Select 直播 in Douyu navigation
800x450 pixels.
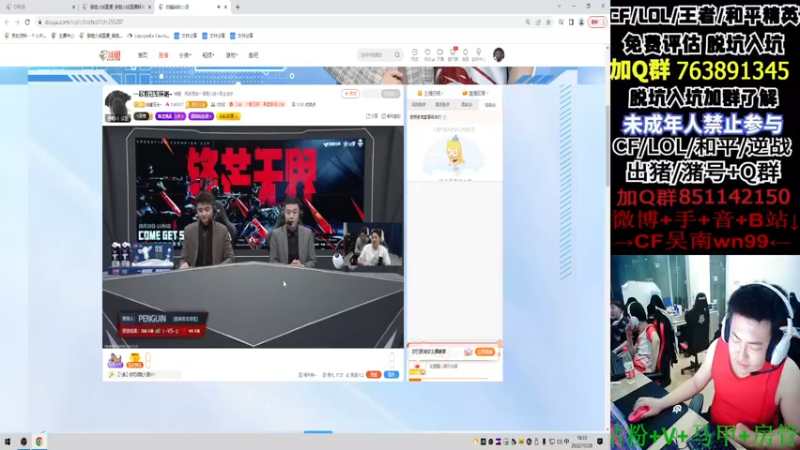[x=163, y=55]
